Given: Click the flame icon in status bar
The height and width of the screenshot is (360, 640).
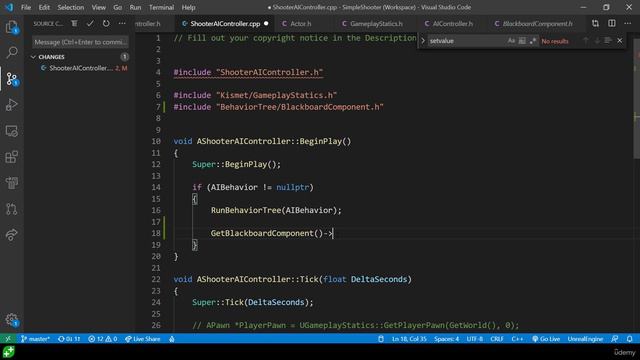Looking at the screenshot, I should pyautogui.click(x=172, y=339).
